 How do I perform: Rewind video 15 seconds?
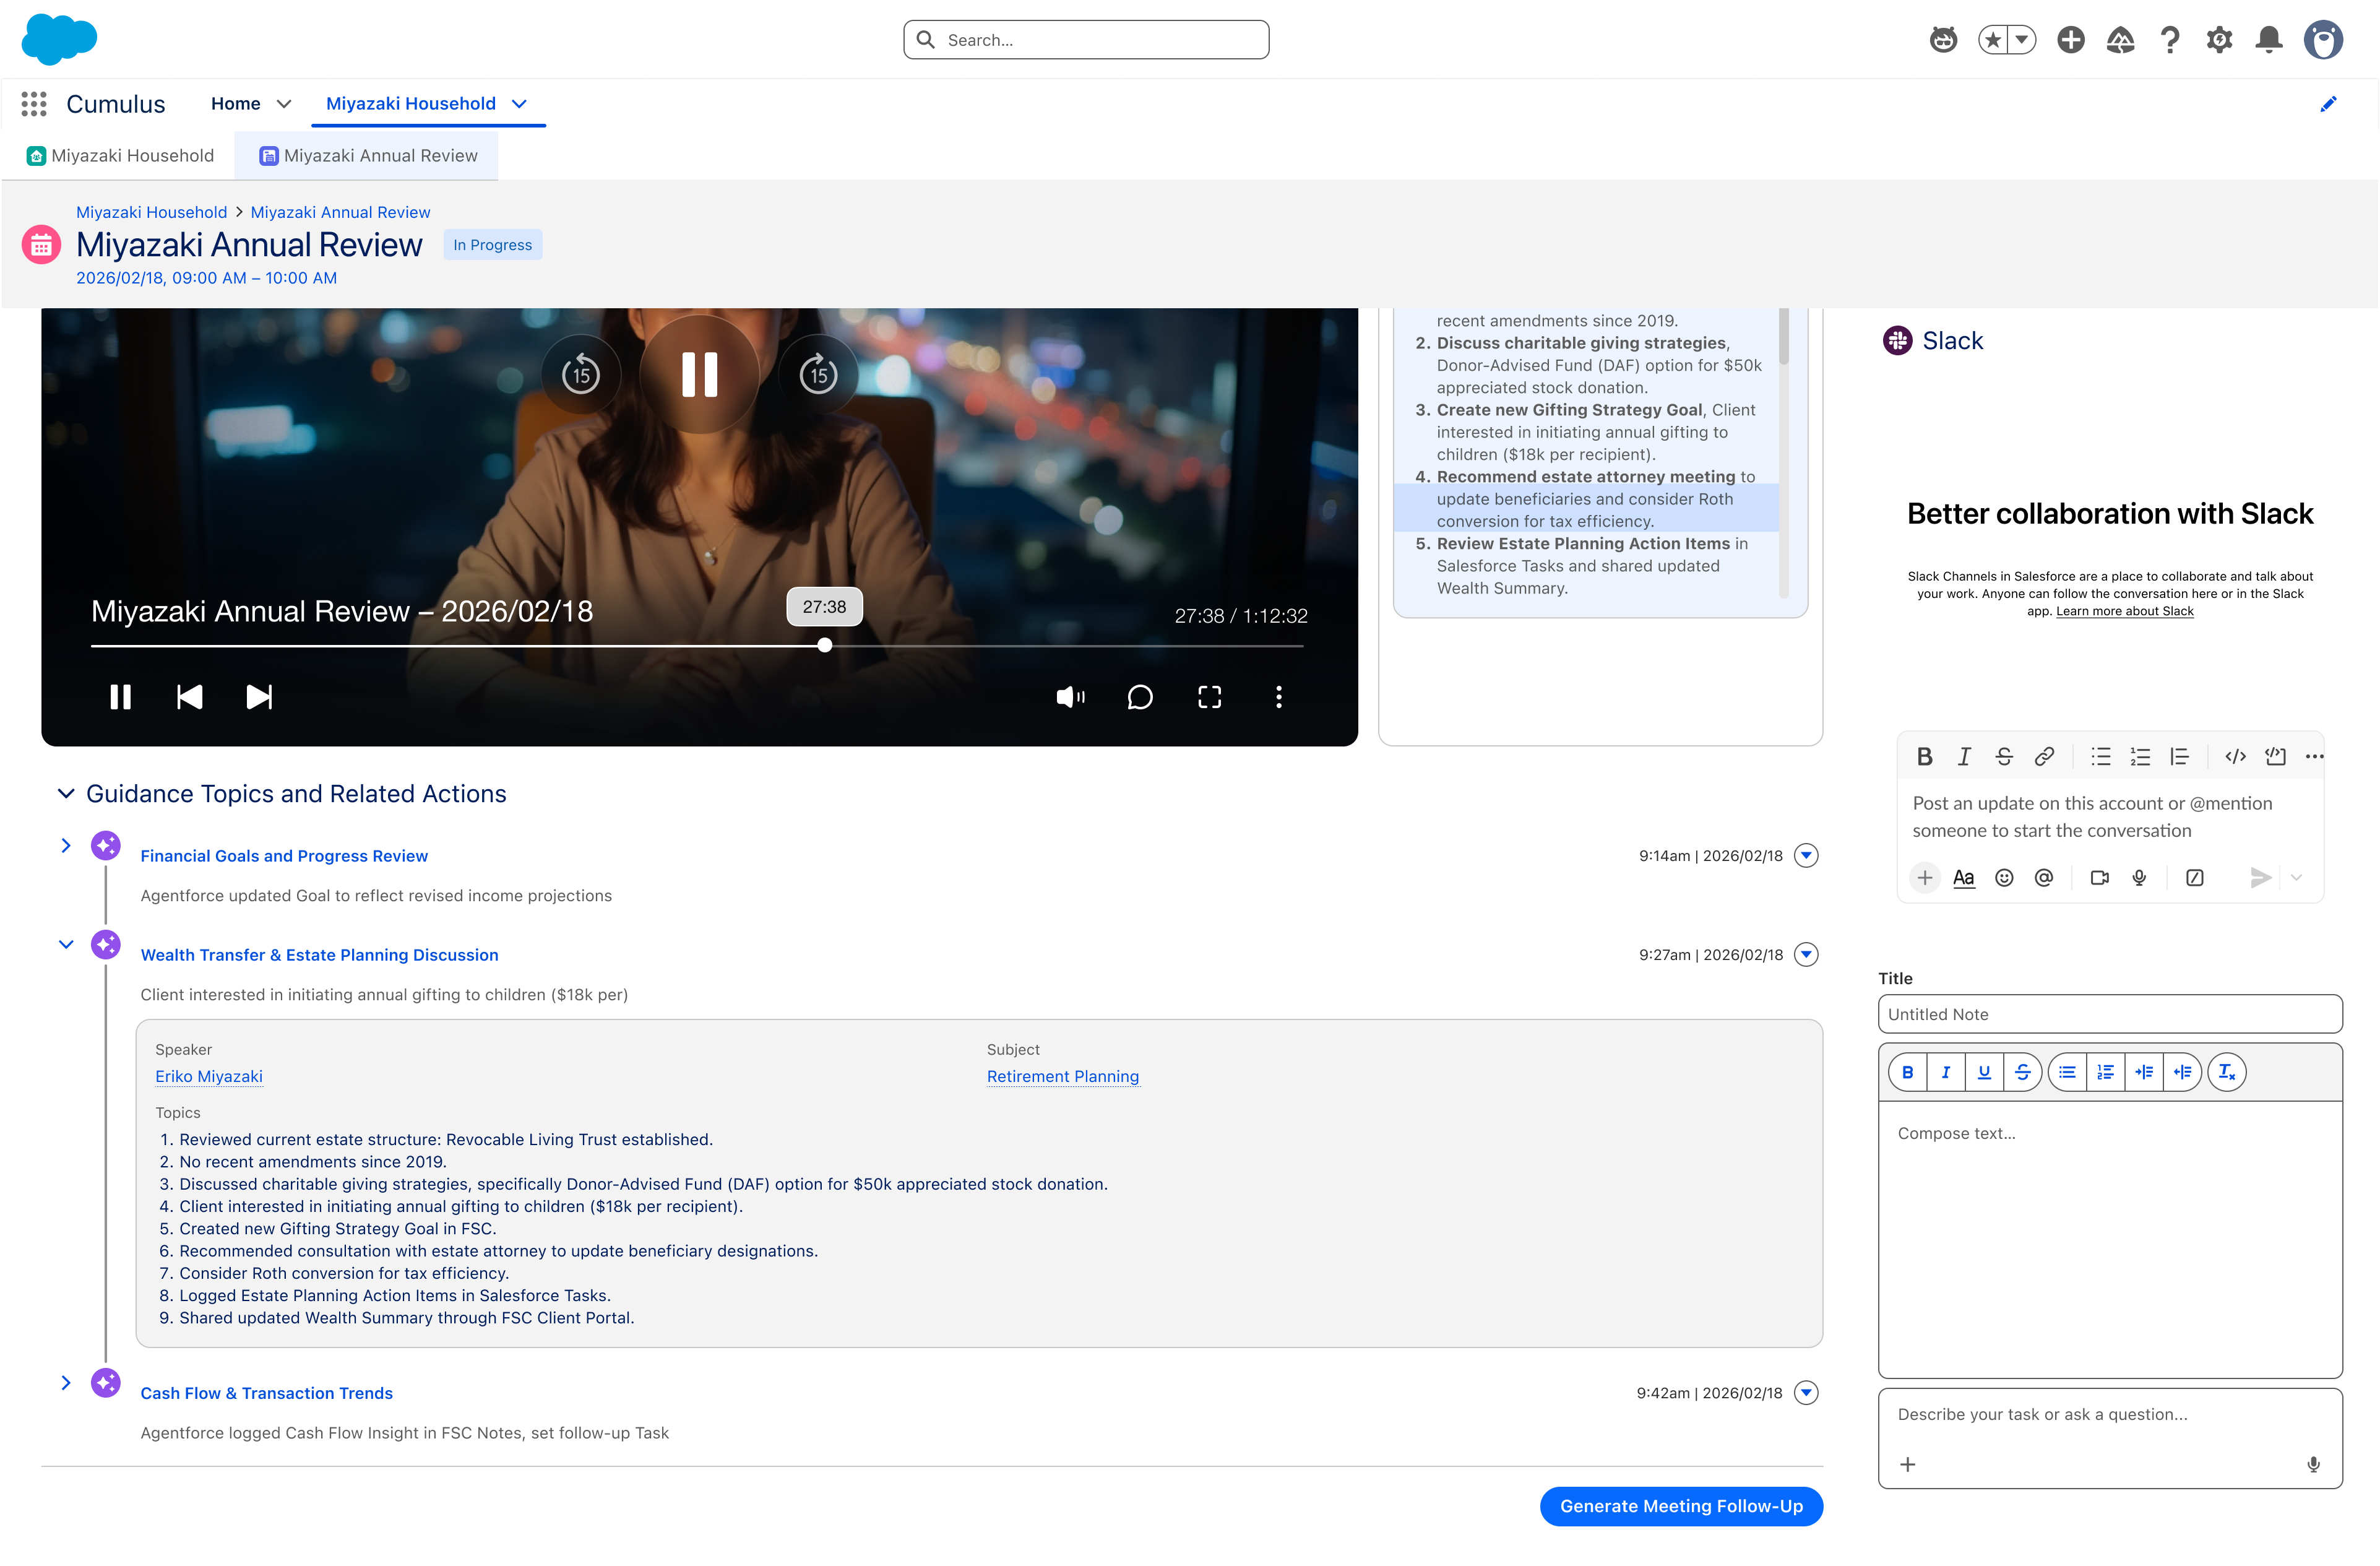(x=581, y=375)
